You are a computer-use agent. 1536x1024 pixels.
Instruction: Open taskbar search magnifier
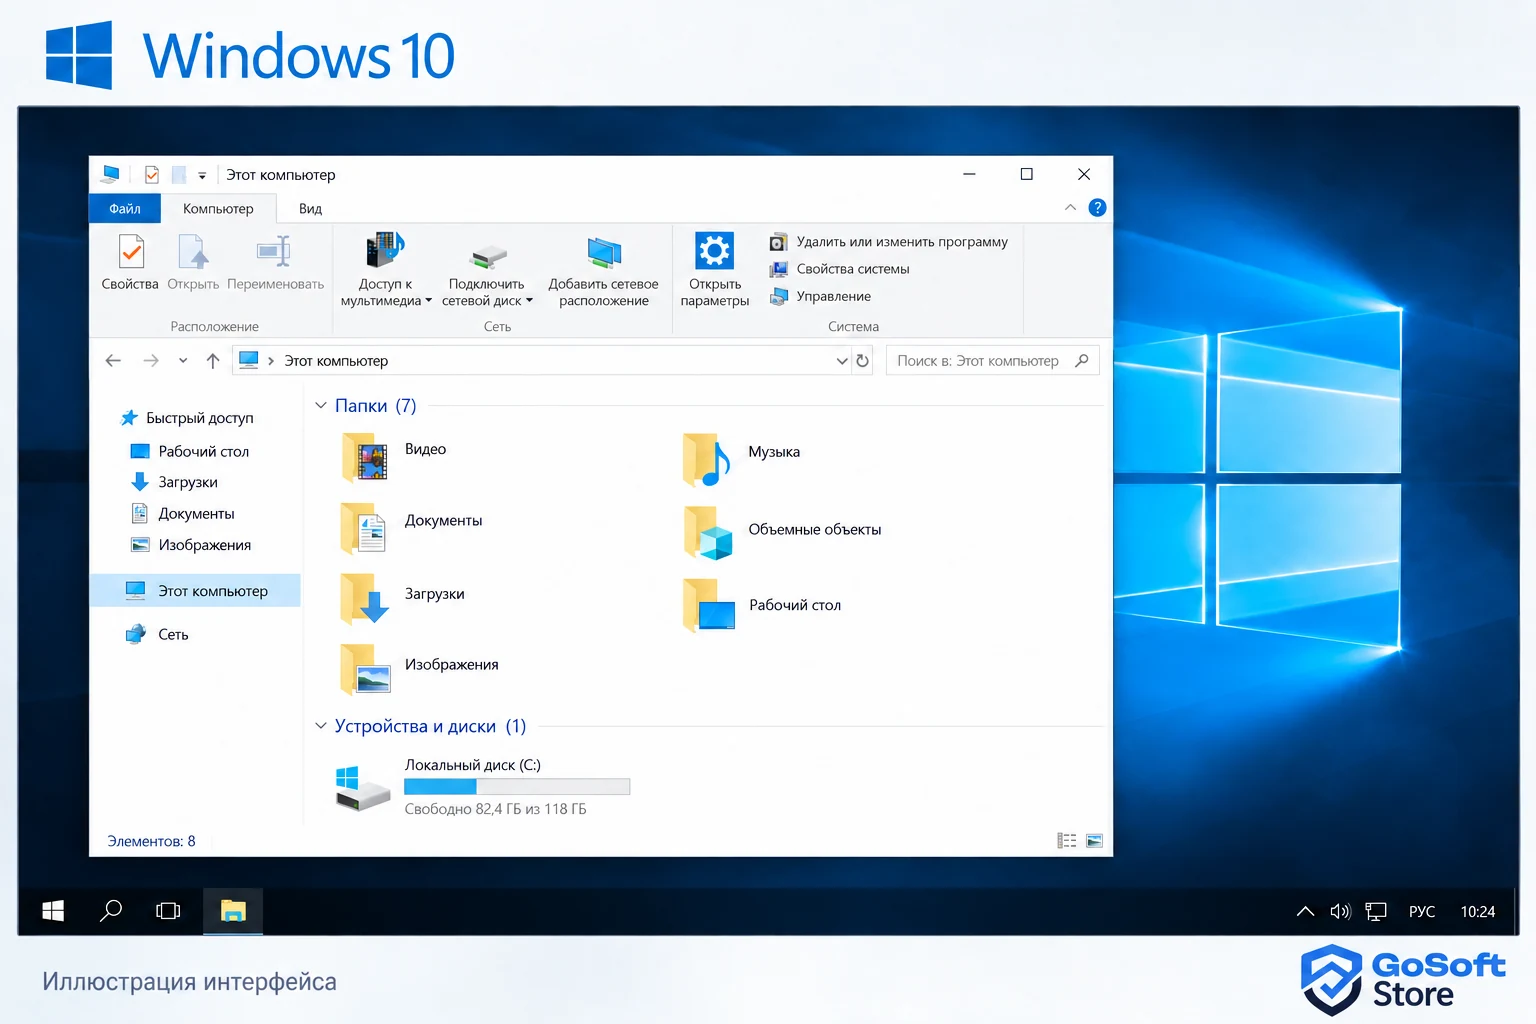click(111, 911)
